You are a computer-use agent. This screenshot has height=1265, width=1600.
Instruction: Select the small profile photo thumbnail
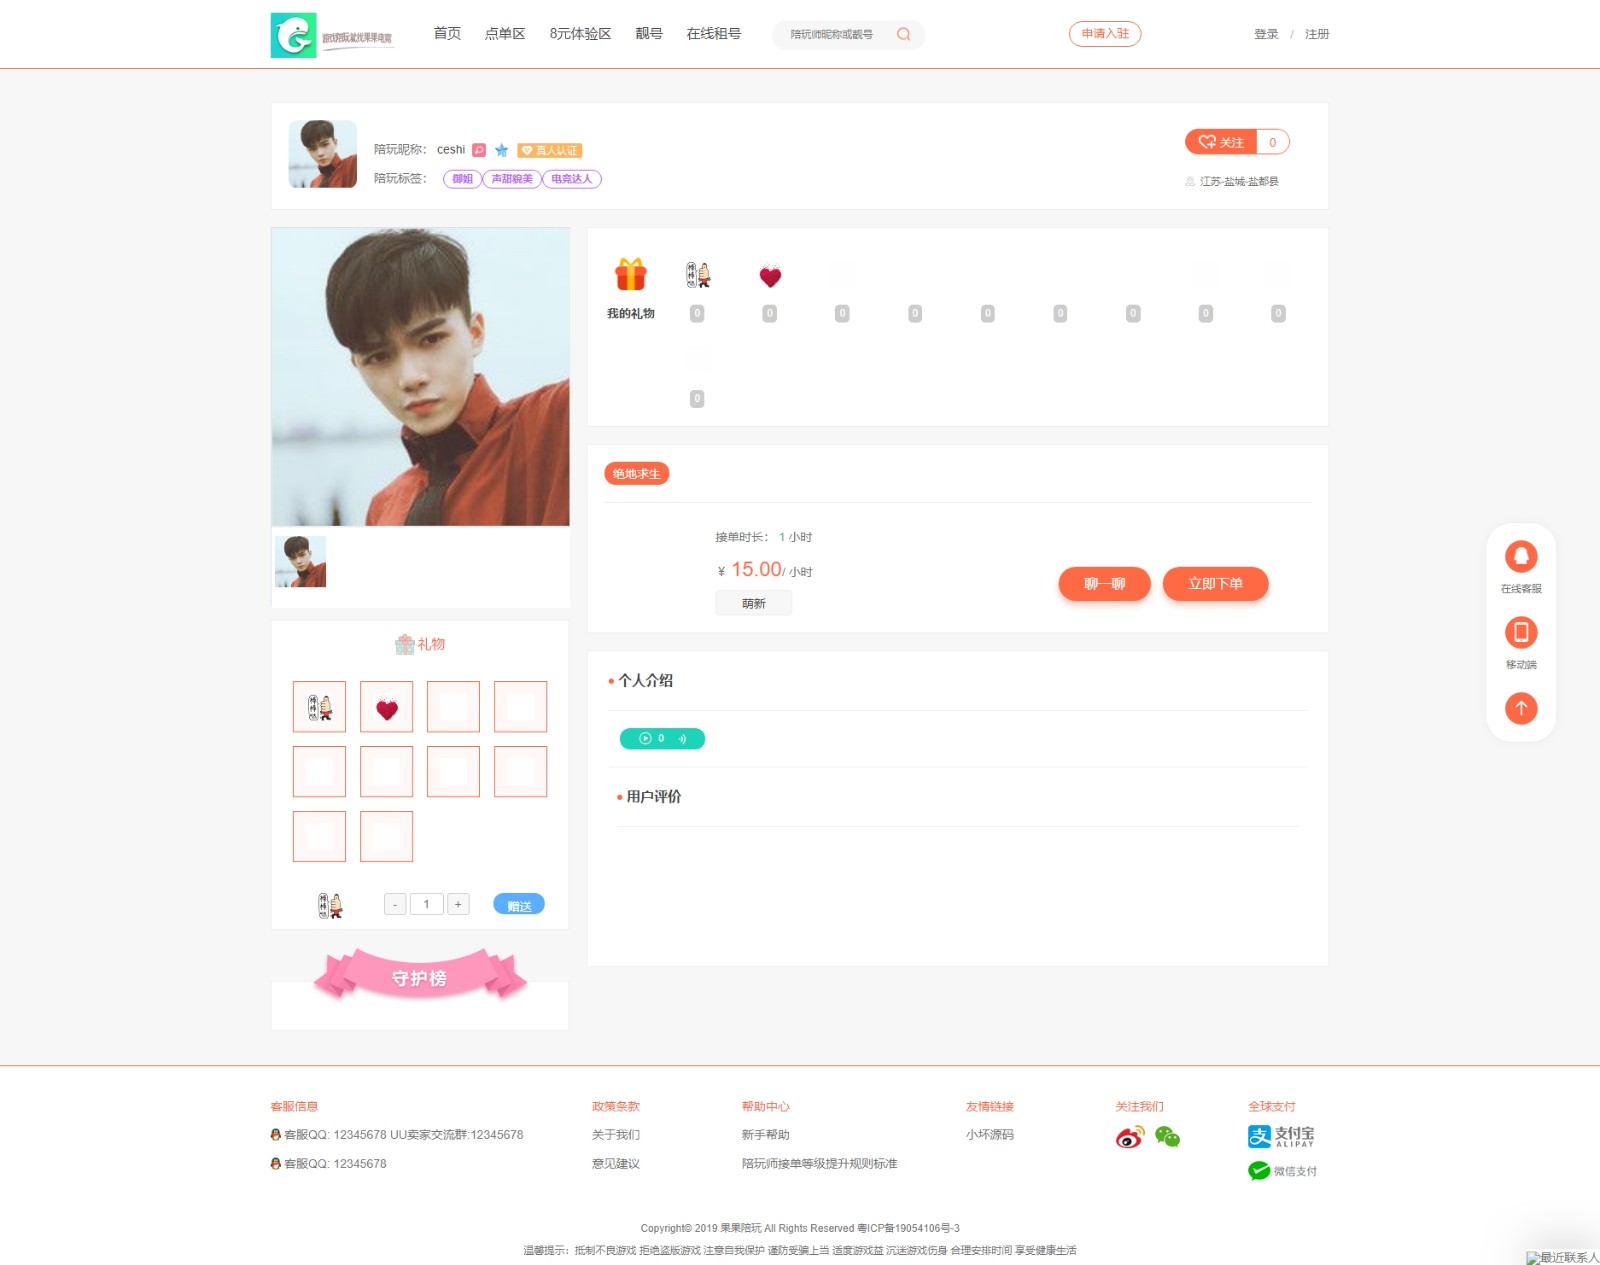[300, 561]
